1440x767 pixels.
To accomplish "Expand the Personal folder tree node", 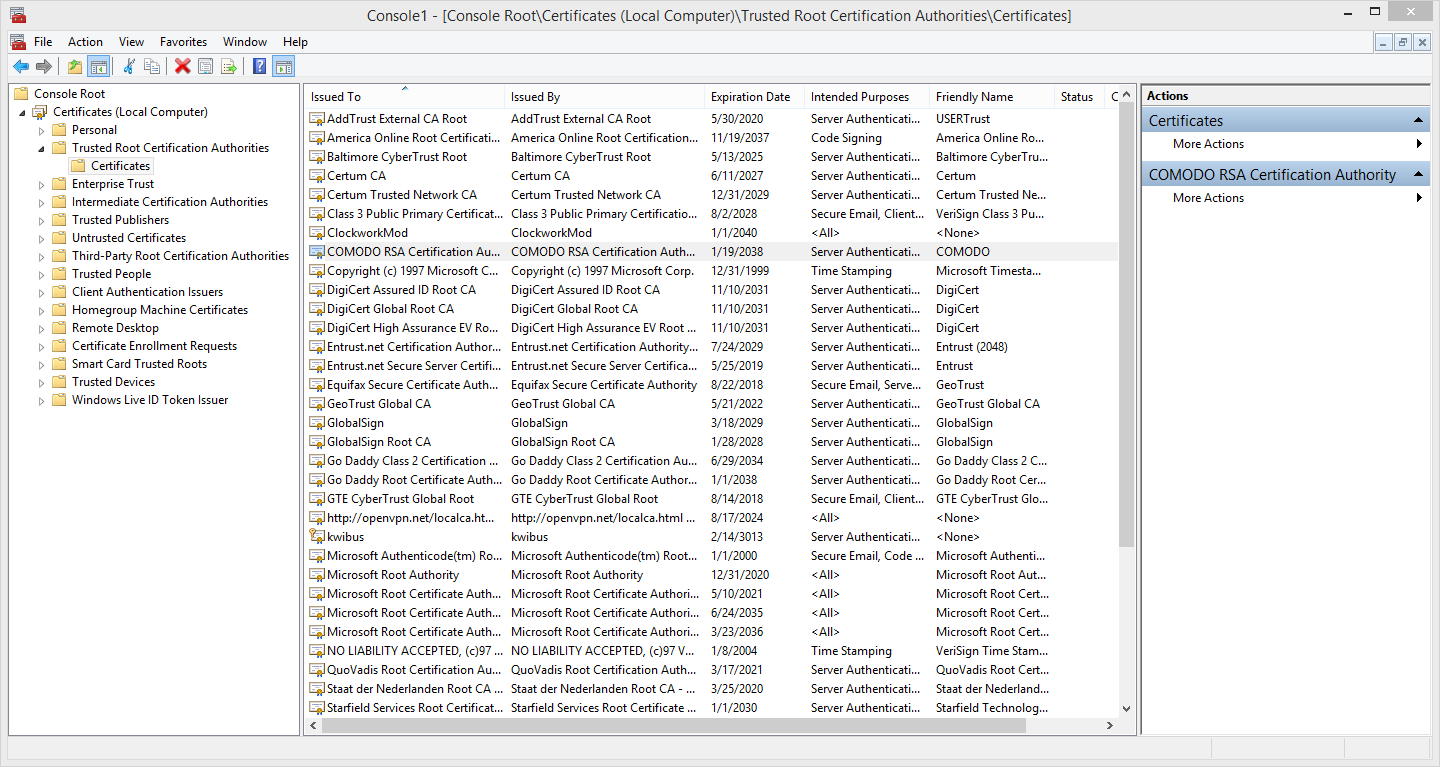I will pos(42,130).
